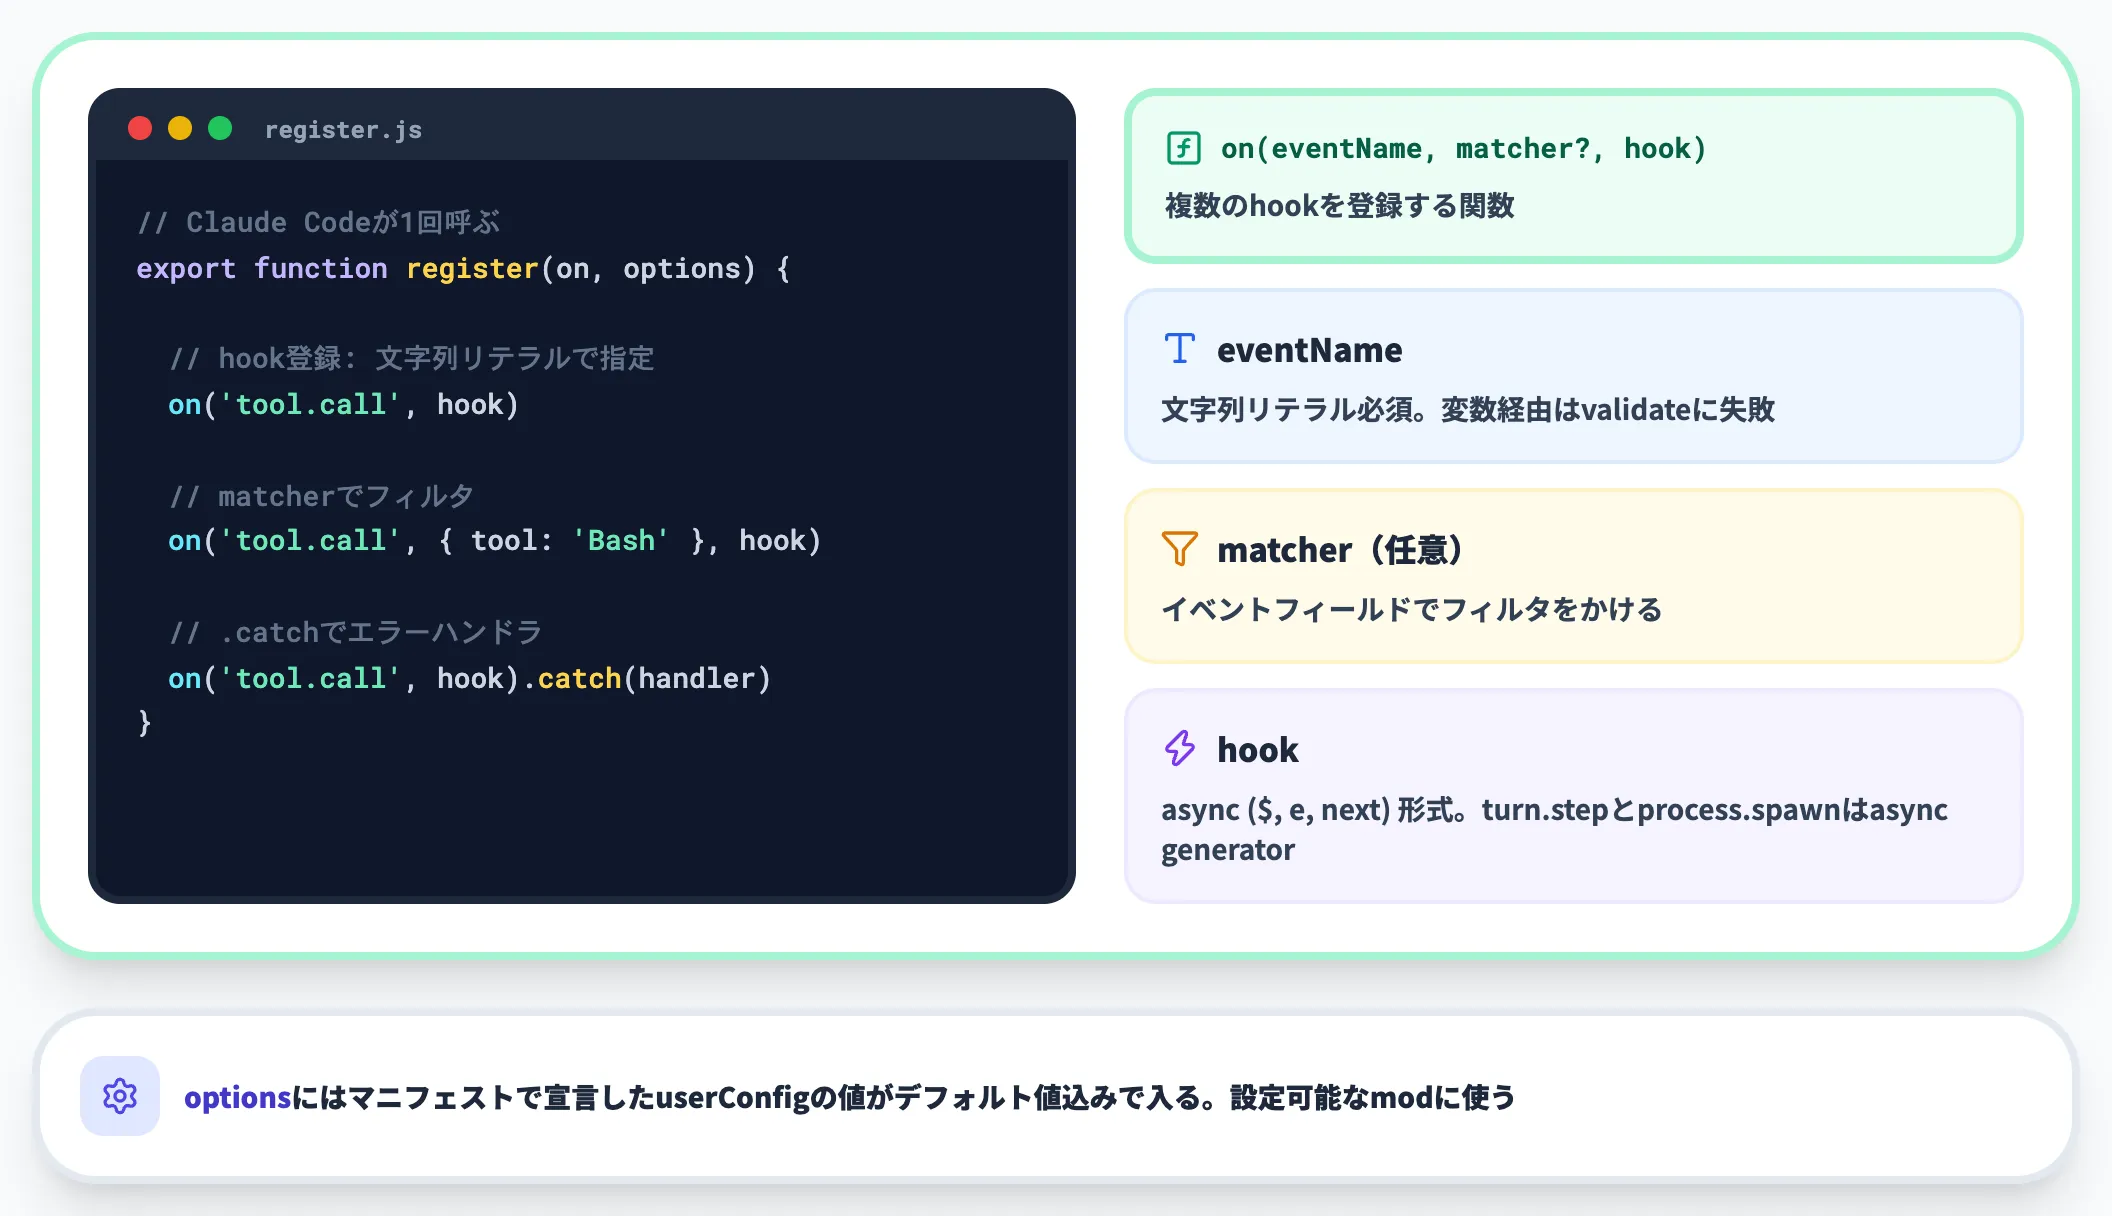Click the green window dot in register.js header
This screenshot has height=1216, width=2112.
[220, 128]
